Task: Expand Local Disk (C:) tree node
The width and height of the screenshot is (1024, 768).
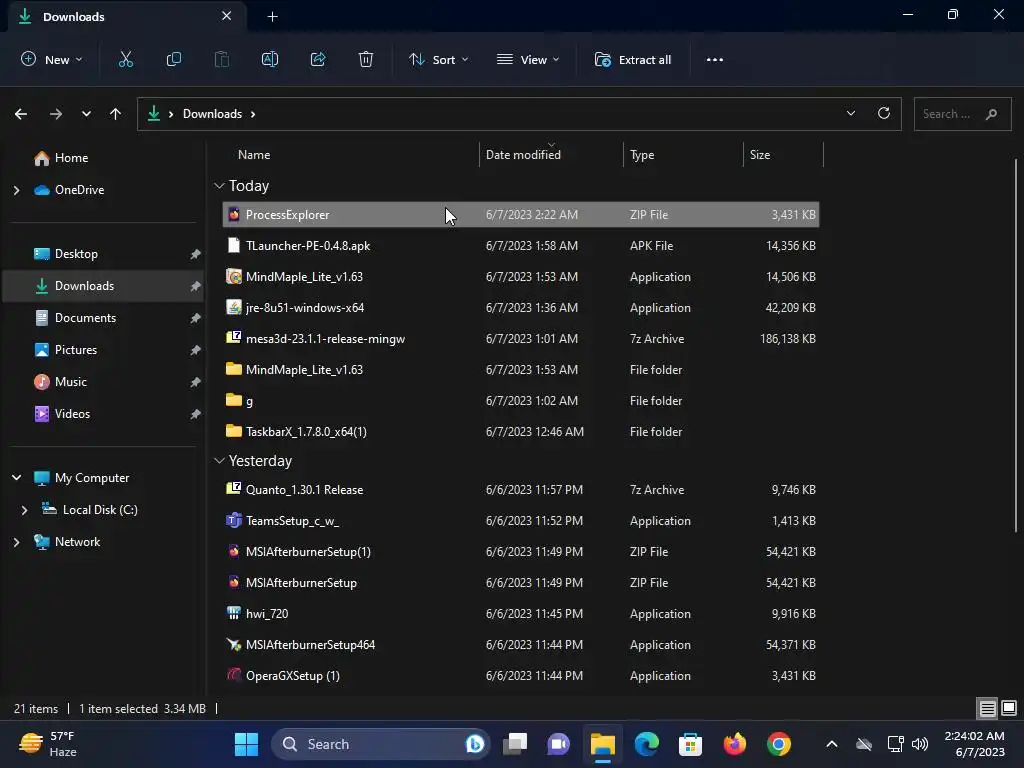Action: pyautogui.click(x=24, y=510)
